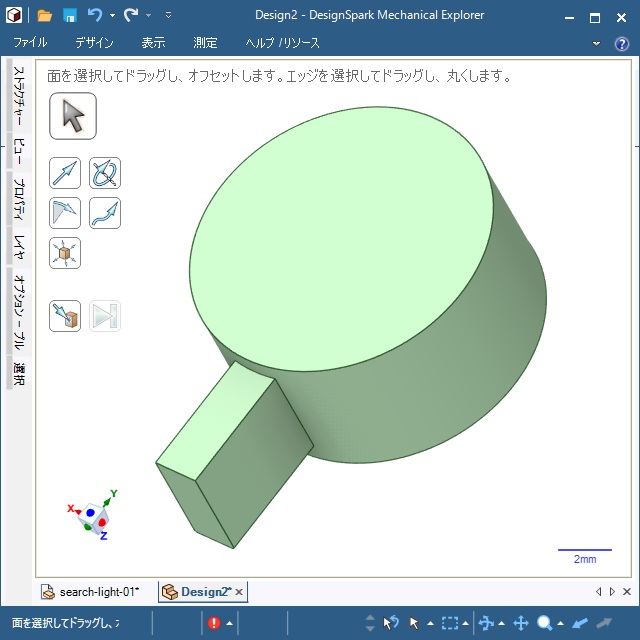Click the Pan tool in status bar

[521, 623]
